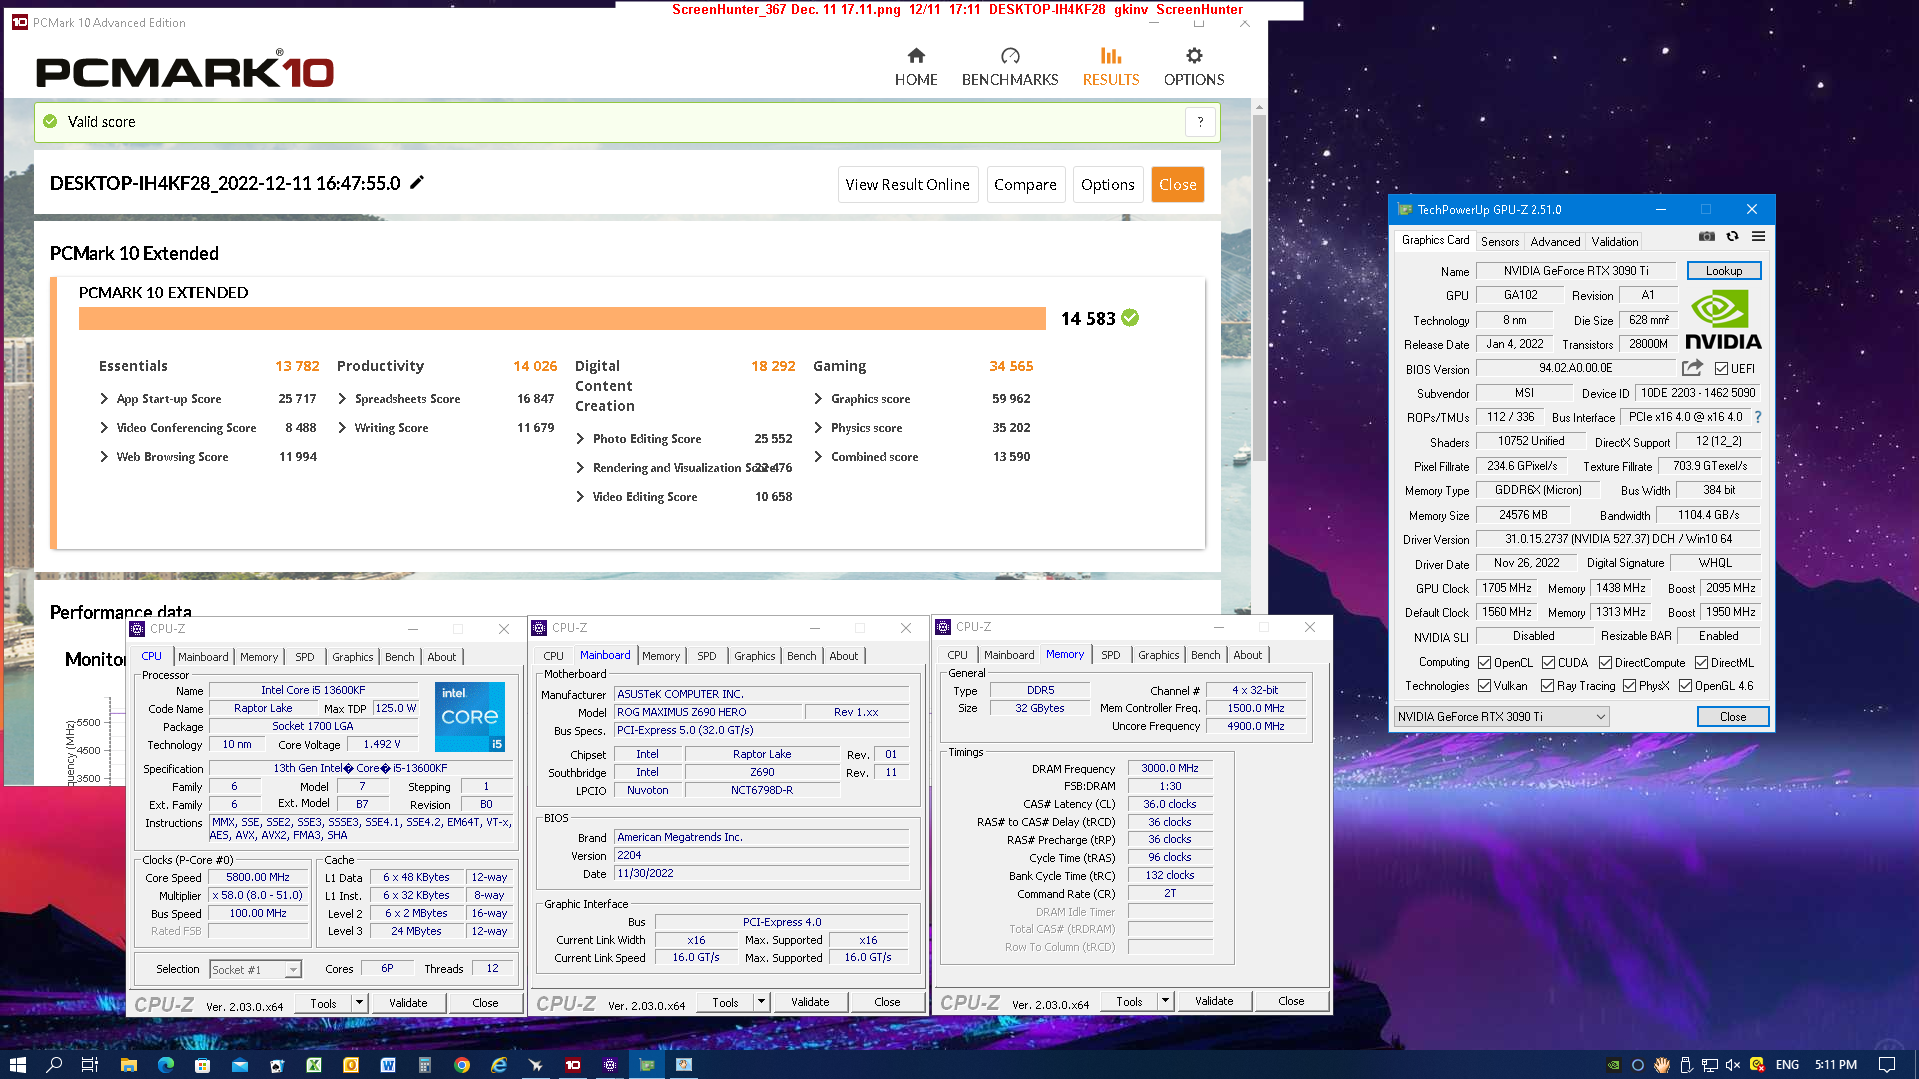
Task: Expand Photo Editing Score row
Action: point(580,439)
